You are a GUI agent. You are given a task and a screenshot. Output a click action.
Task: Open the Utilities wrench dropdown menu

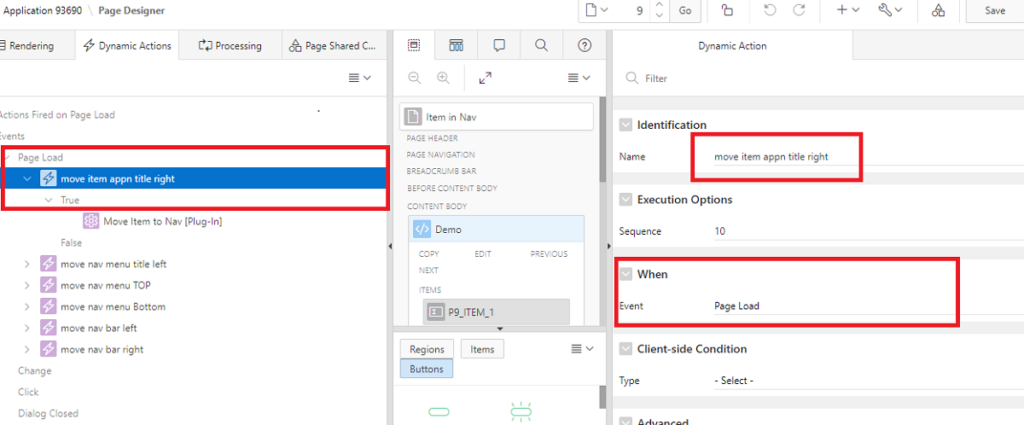(890, 10)
